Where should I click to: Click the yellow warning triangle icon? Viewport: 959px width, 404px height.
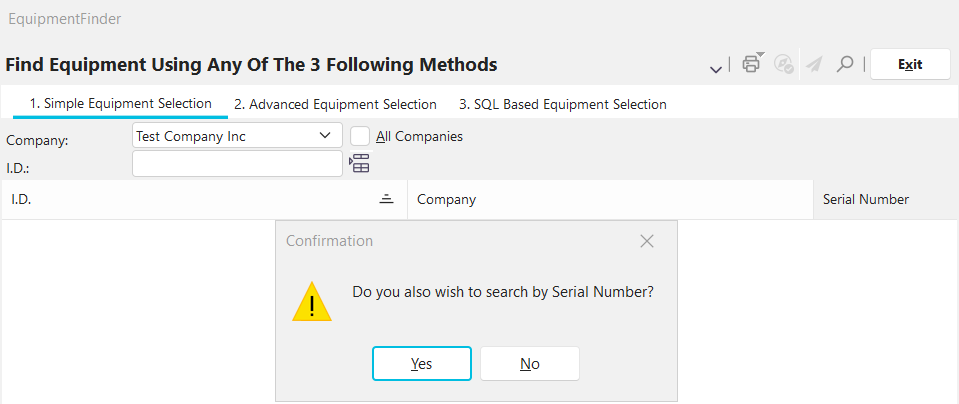(x=312, y=301)
